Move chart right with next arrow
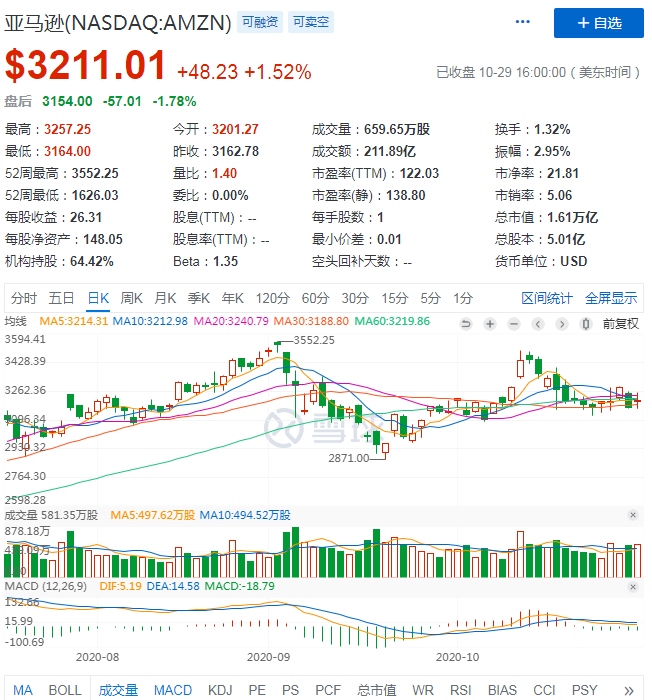 point(562,324)
